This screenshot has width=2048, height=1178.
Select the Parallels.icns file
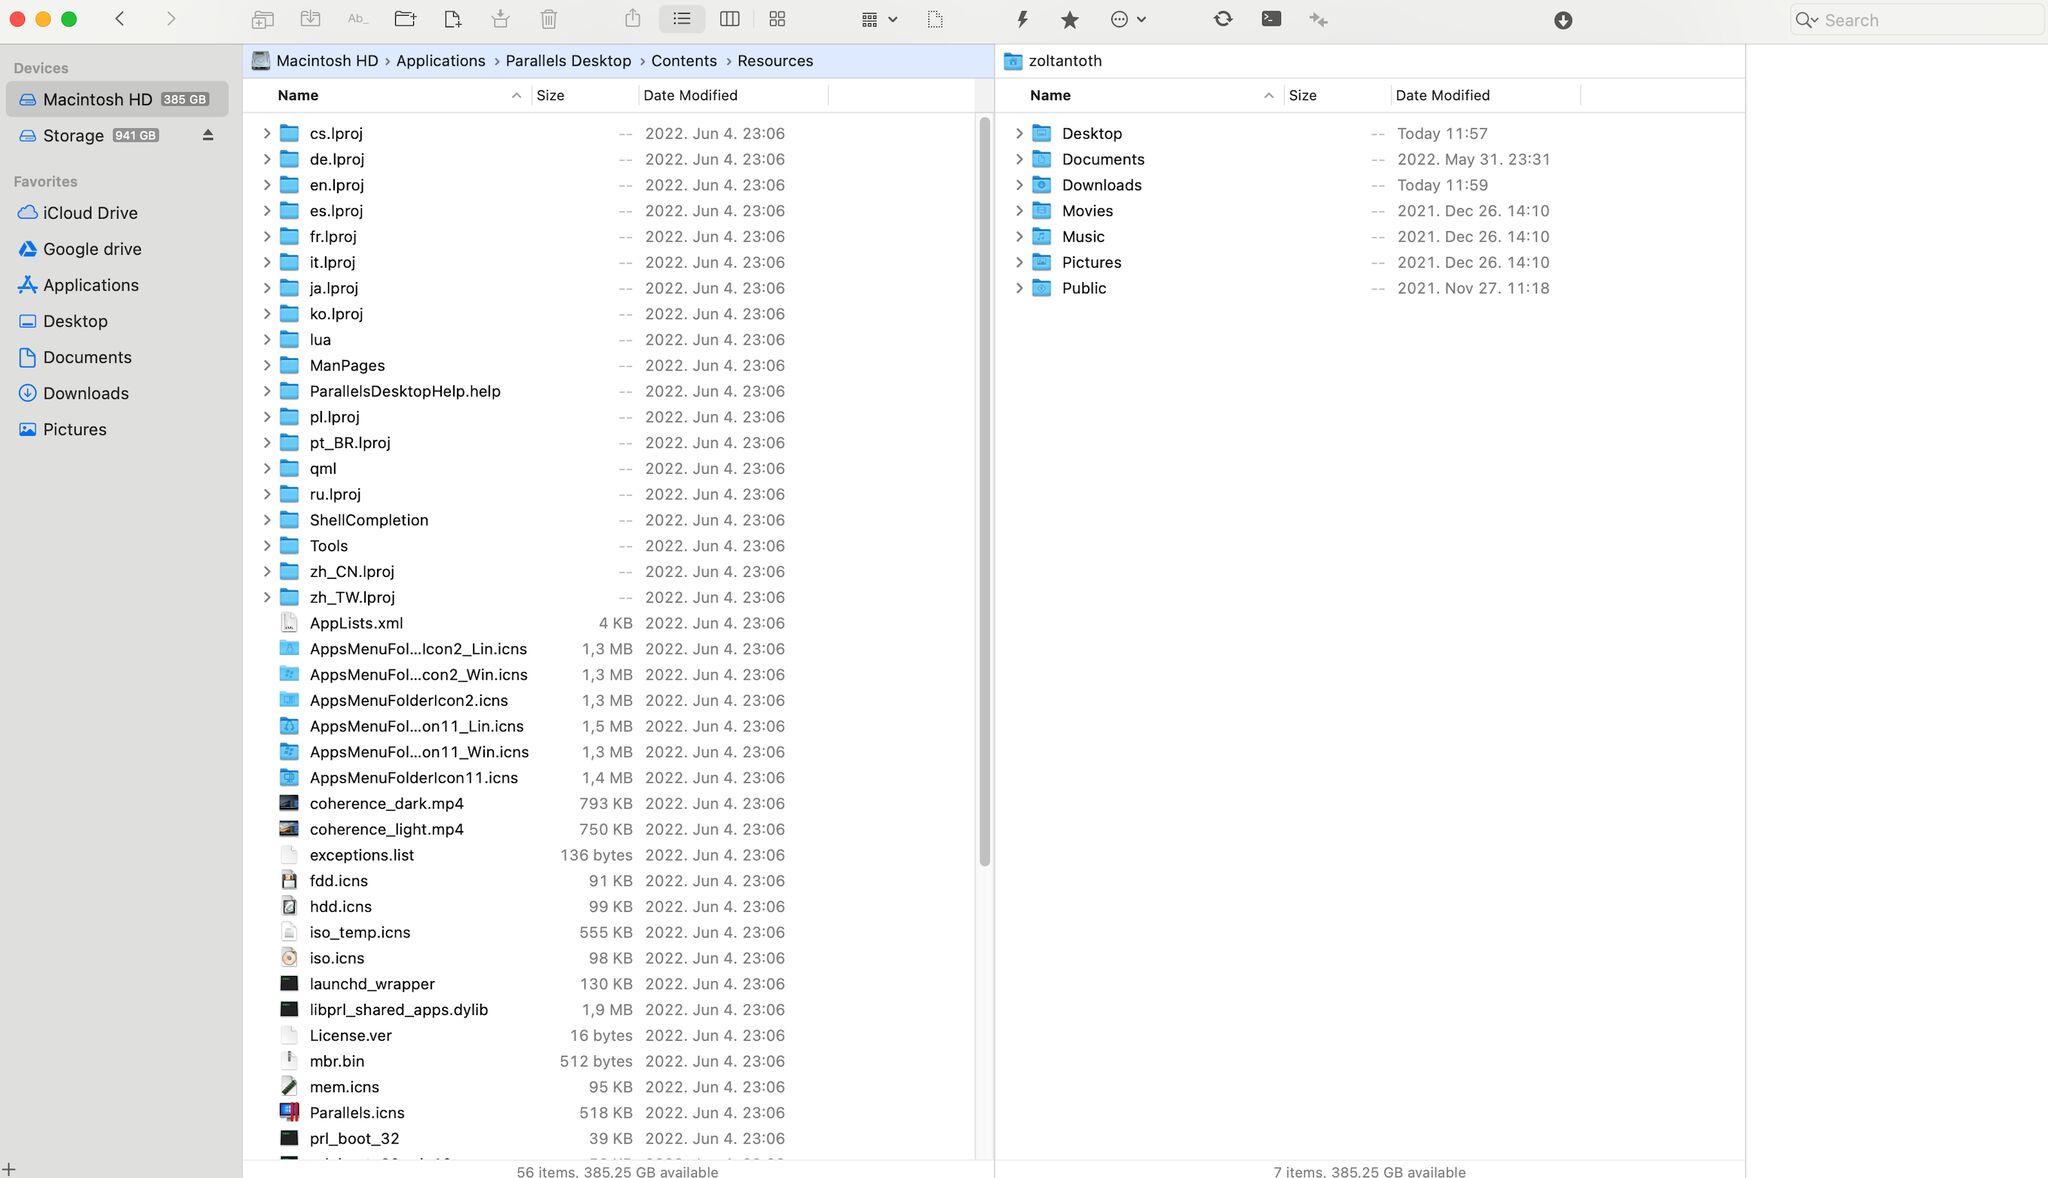coord(609,1113)
